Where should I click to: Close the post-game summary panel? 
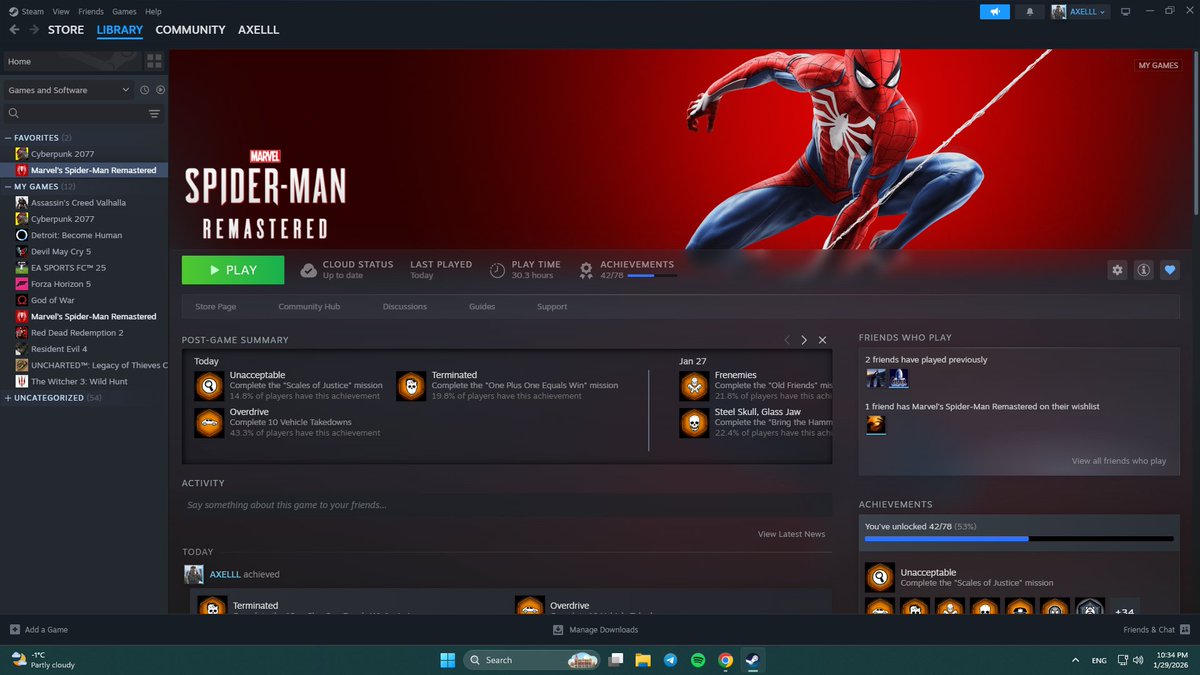click(x=823, y=340)
